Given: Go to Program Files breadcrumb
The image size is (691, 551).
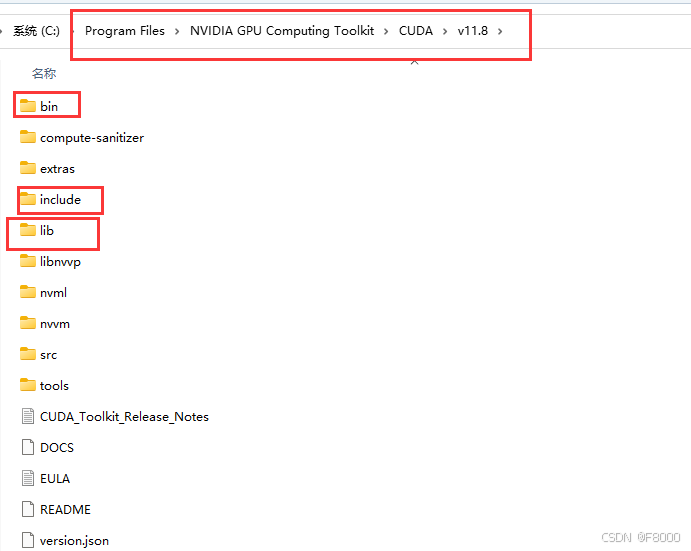Looking at the screenshot, I should coord(125,31).
